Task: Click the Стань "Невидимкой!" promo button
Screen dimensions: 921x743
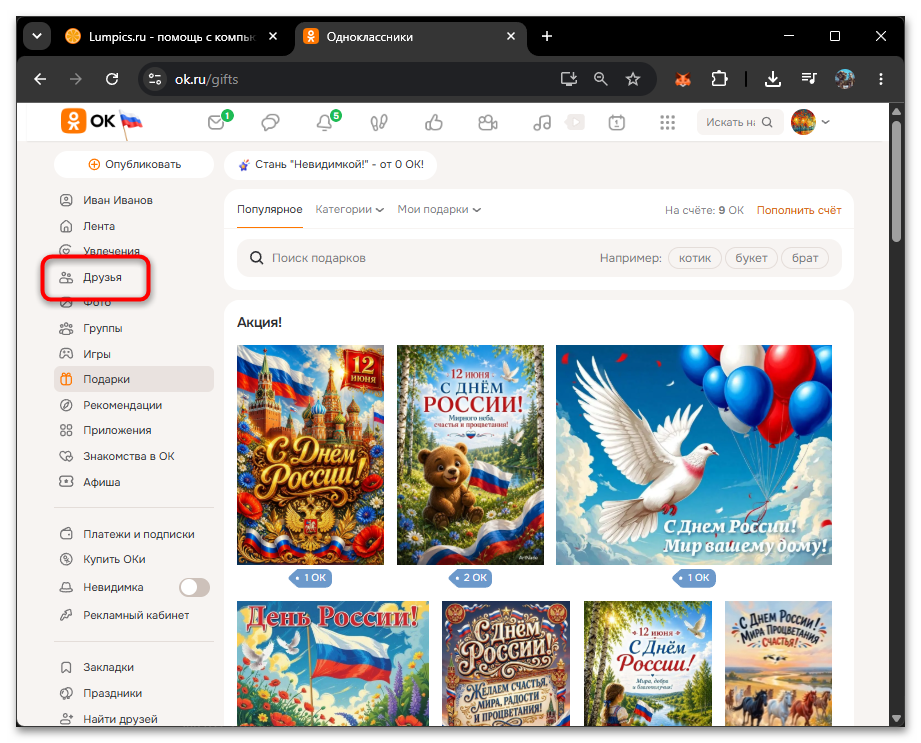Action: click(x=331, y=164)
